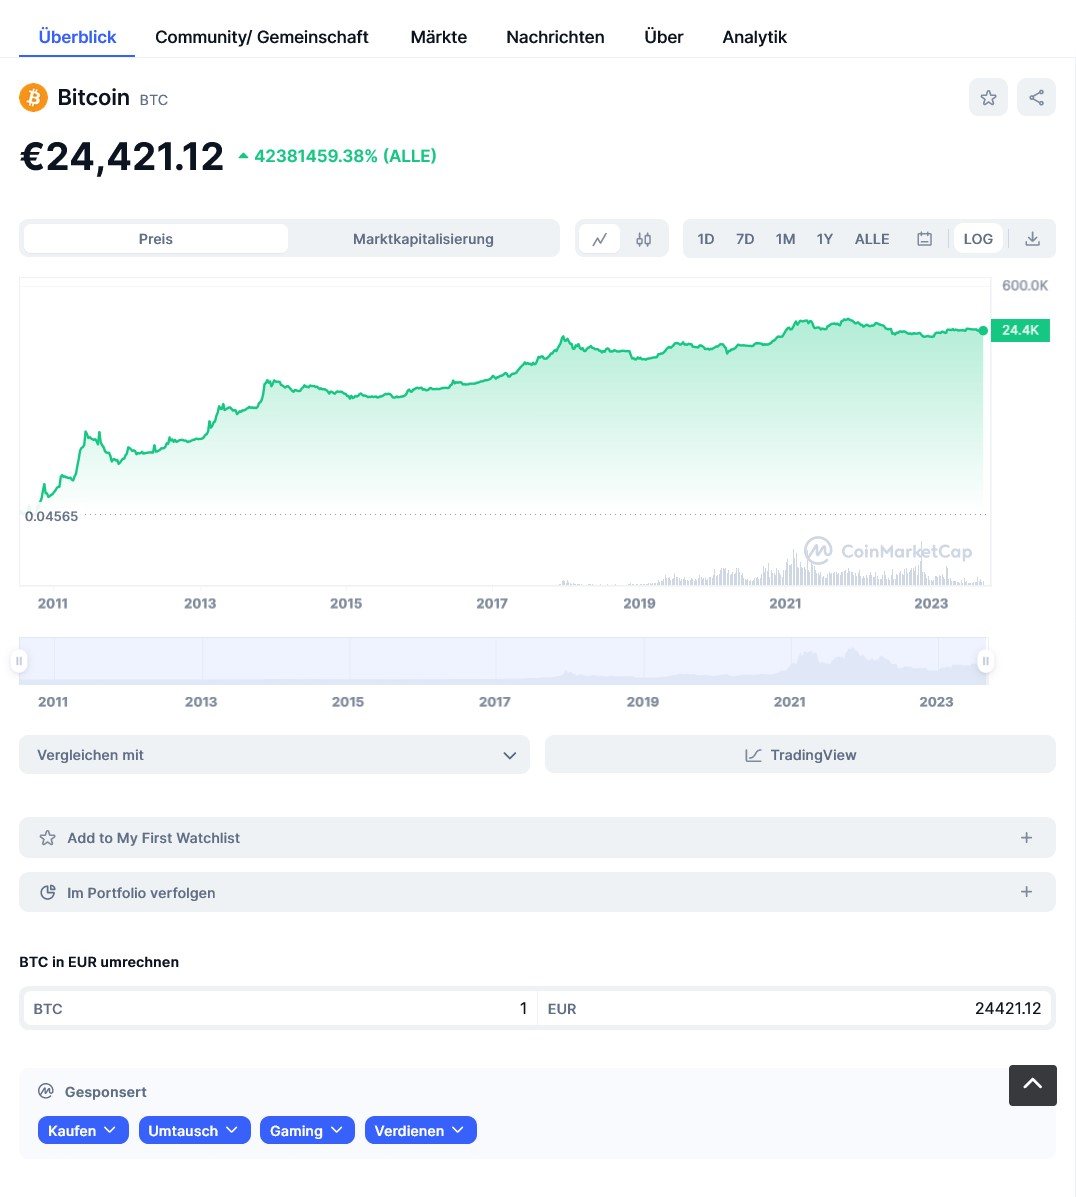This screenshot has width=1076, height=1197.
Task: Grab the right handle of range slider
Action: pos(986,661)
